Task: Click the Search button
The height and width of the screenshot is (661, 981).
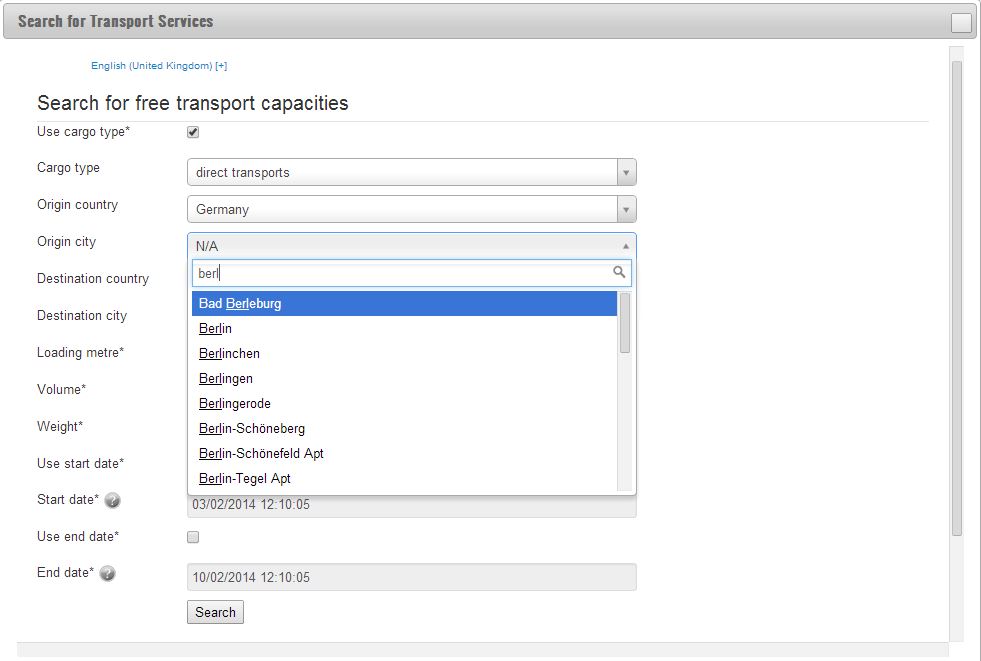Action: click(215, 612)
